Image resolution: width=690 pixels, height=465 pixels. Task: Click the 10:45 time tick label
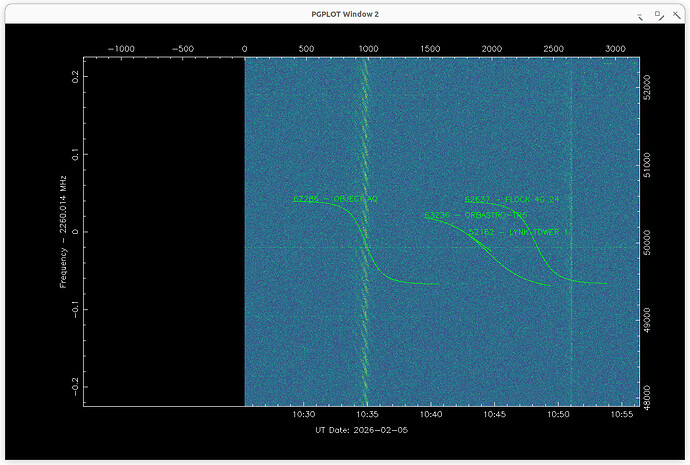tap(495, 414)
